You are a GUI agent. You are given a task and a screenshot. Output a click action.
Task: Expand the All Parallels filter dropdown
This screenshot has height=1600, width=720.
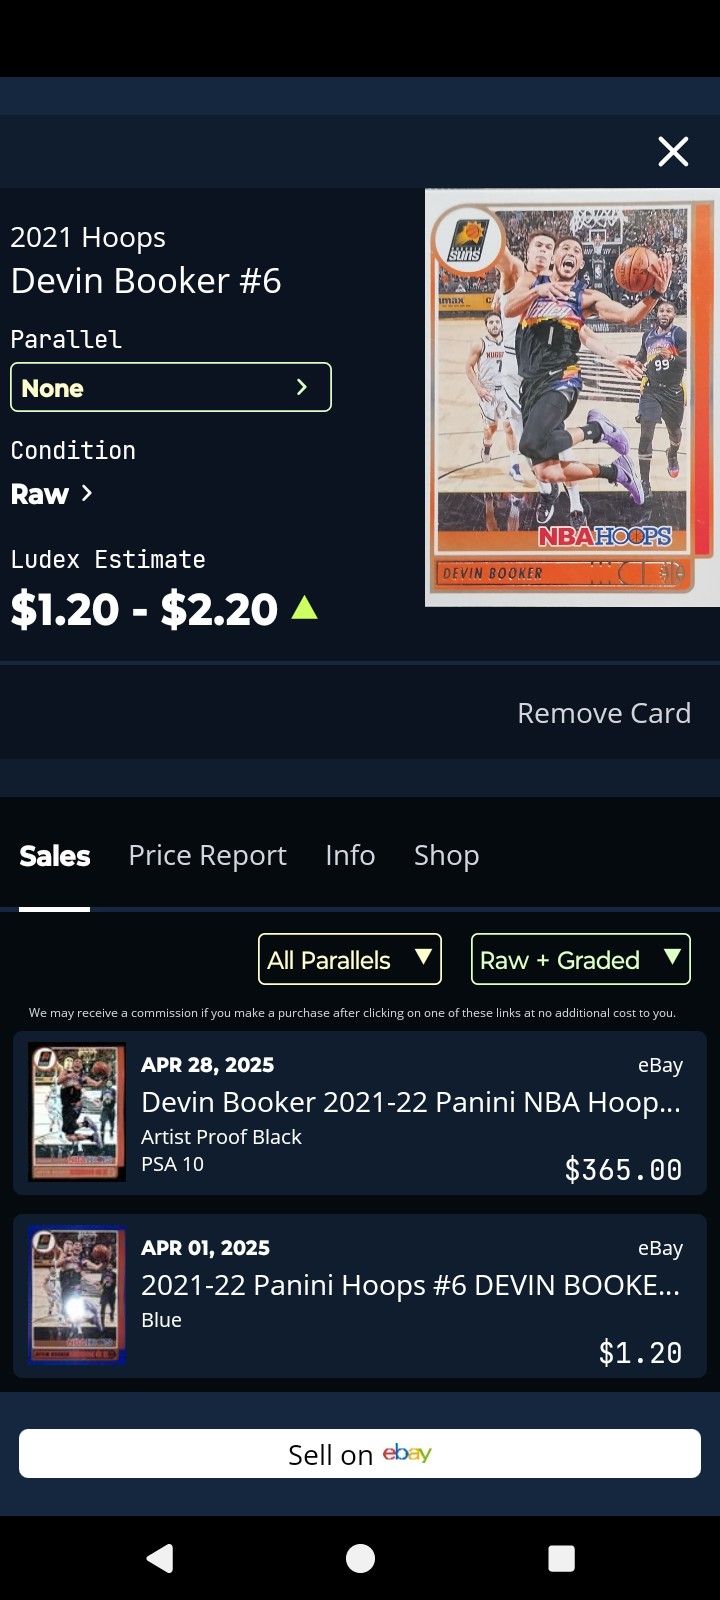pyautogui.click(x=350, y=959)
